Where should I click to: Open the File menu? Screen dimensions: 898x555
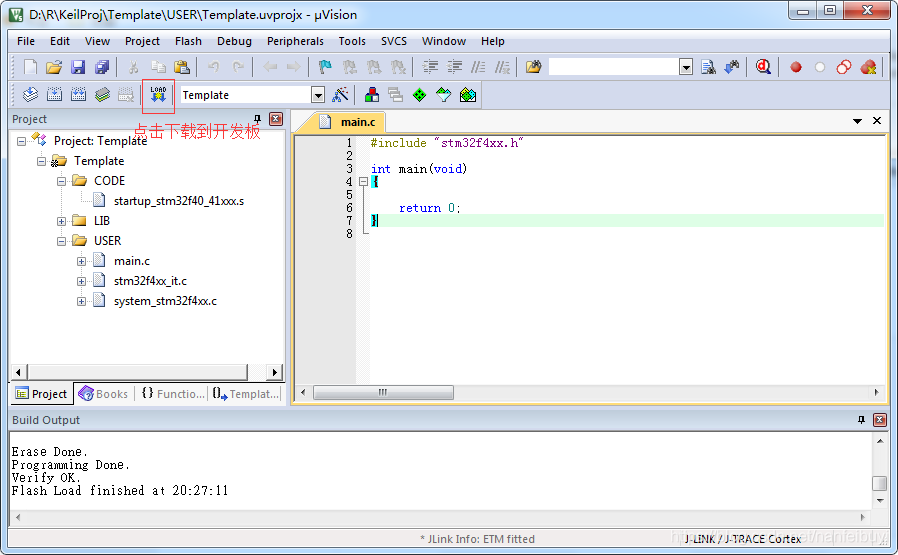click(x=26, y=41)
